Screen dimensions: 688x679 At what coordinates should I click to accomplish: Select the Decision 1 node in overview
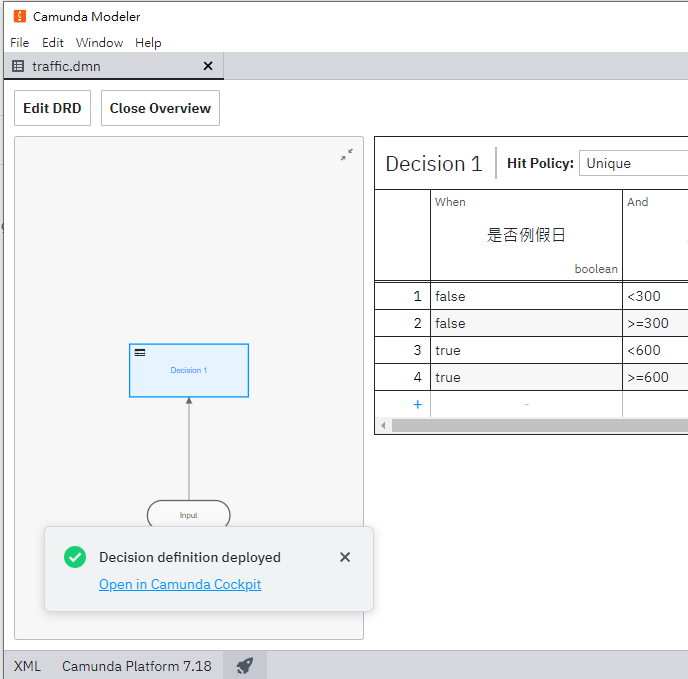click(189, 370)
